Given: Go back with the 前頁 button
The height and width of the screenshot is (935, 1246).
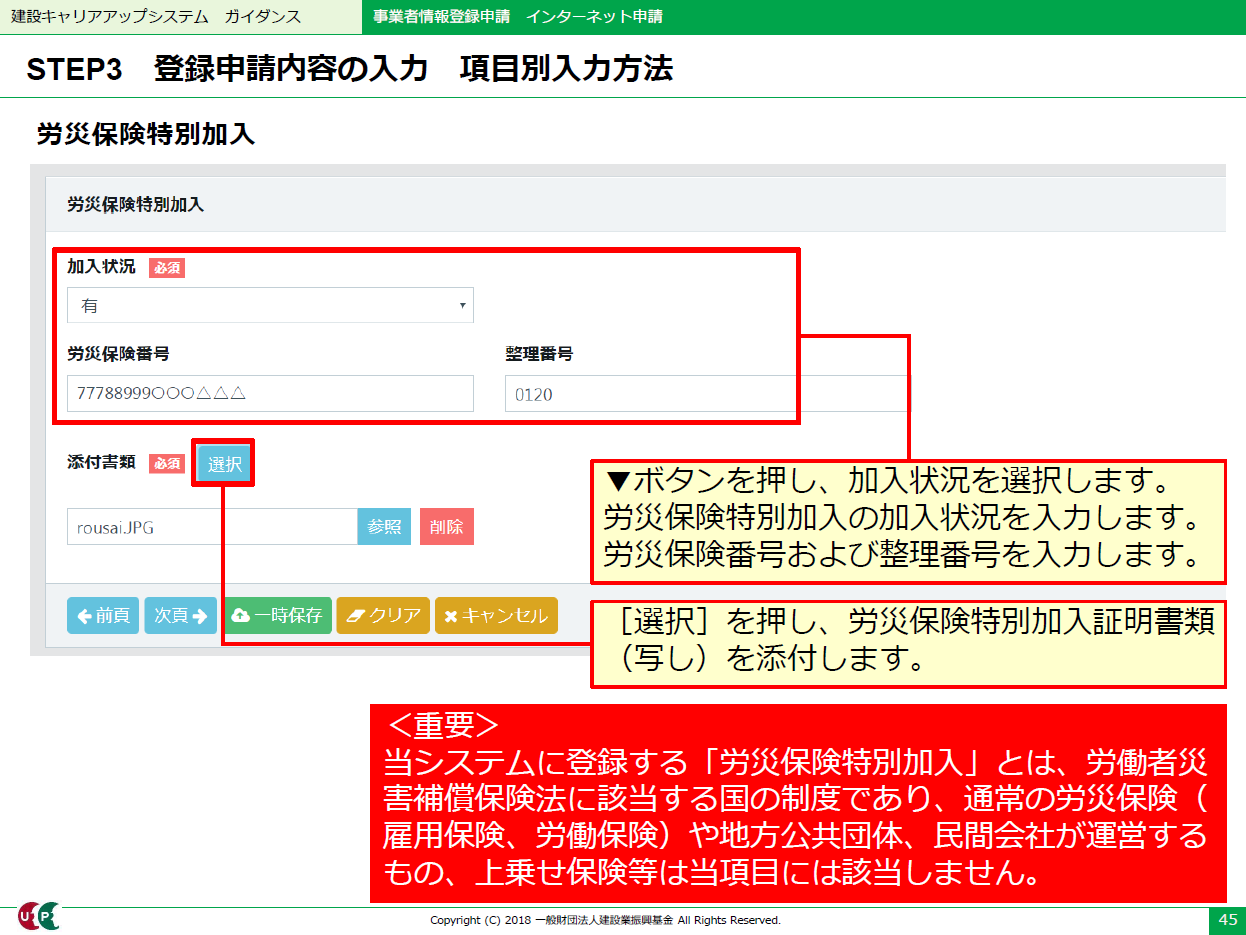Looking at the screenshot, I should (x=103, y=616).
